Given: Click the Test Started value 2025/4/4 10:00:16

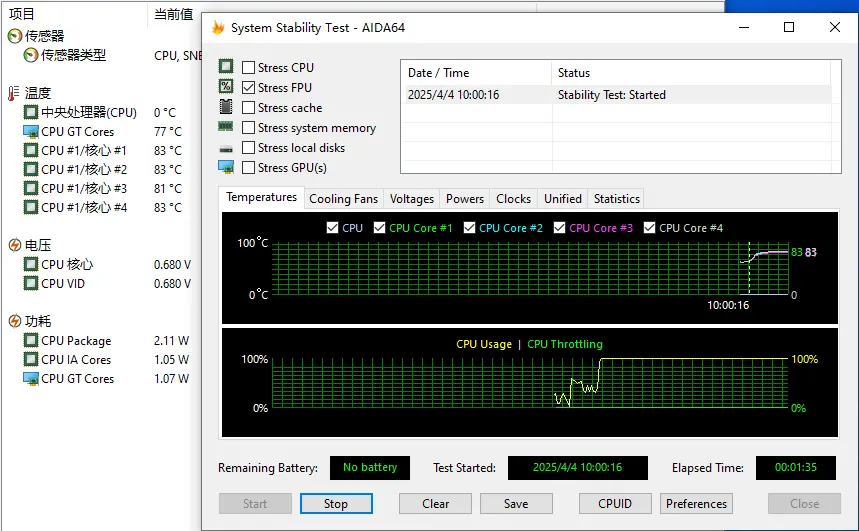Looking at the screenshot, I should (577, 467).
